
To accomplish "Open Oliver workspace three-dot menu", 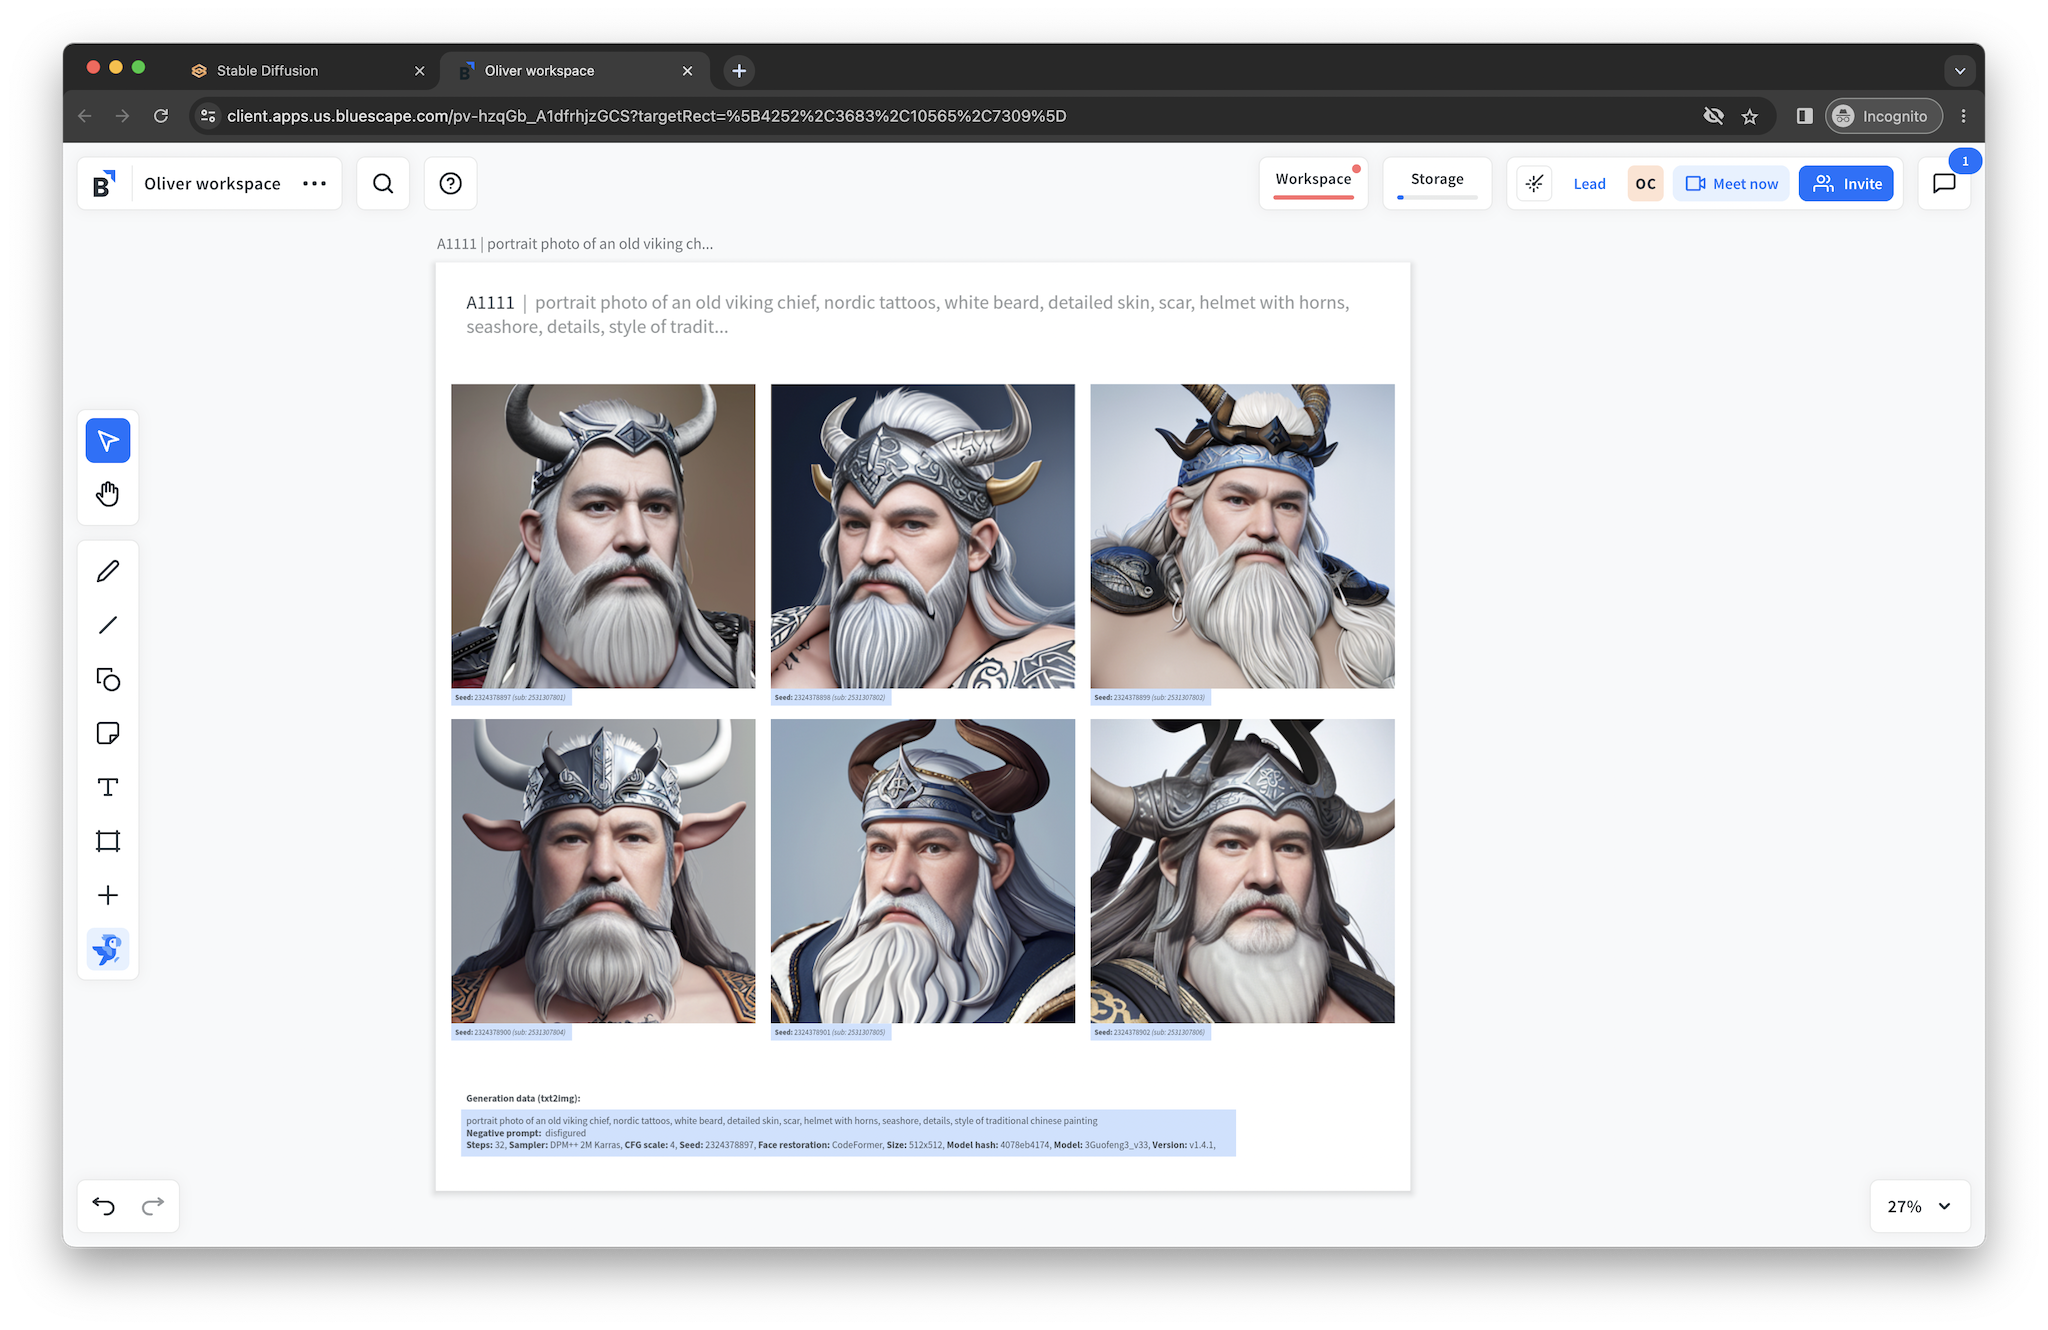I will (314, 183).
